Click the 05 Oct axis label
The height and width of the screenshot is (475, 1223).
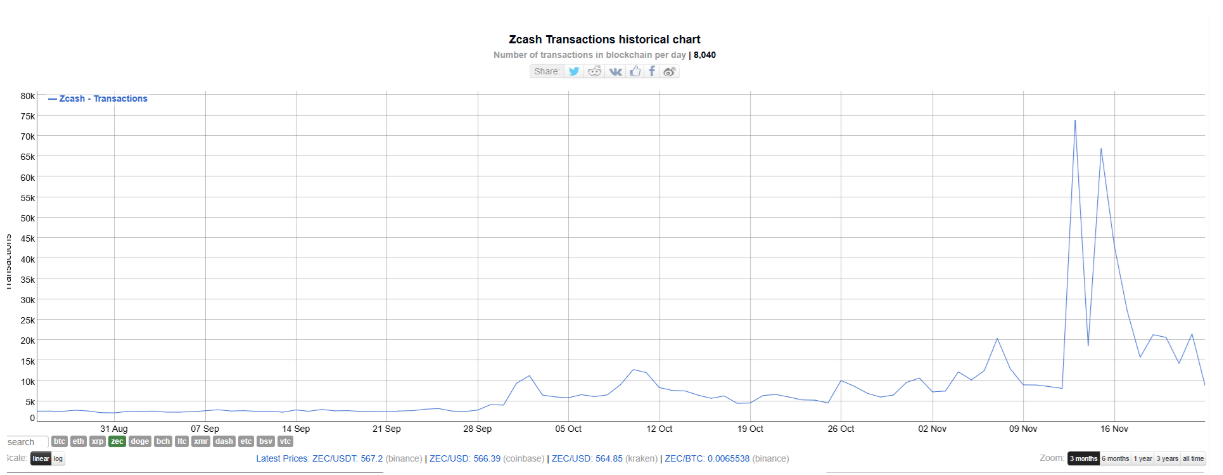568,428
